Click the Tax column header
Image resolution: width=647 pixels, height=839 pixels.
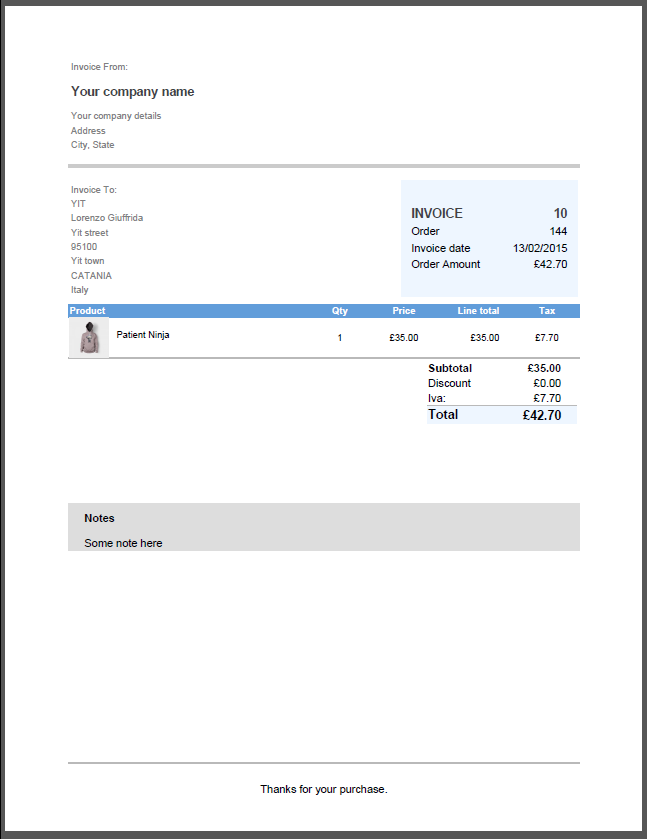[x=547, y=311]
